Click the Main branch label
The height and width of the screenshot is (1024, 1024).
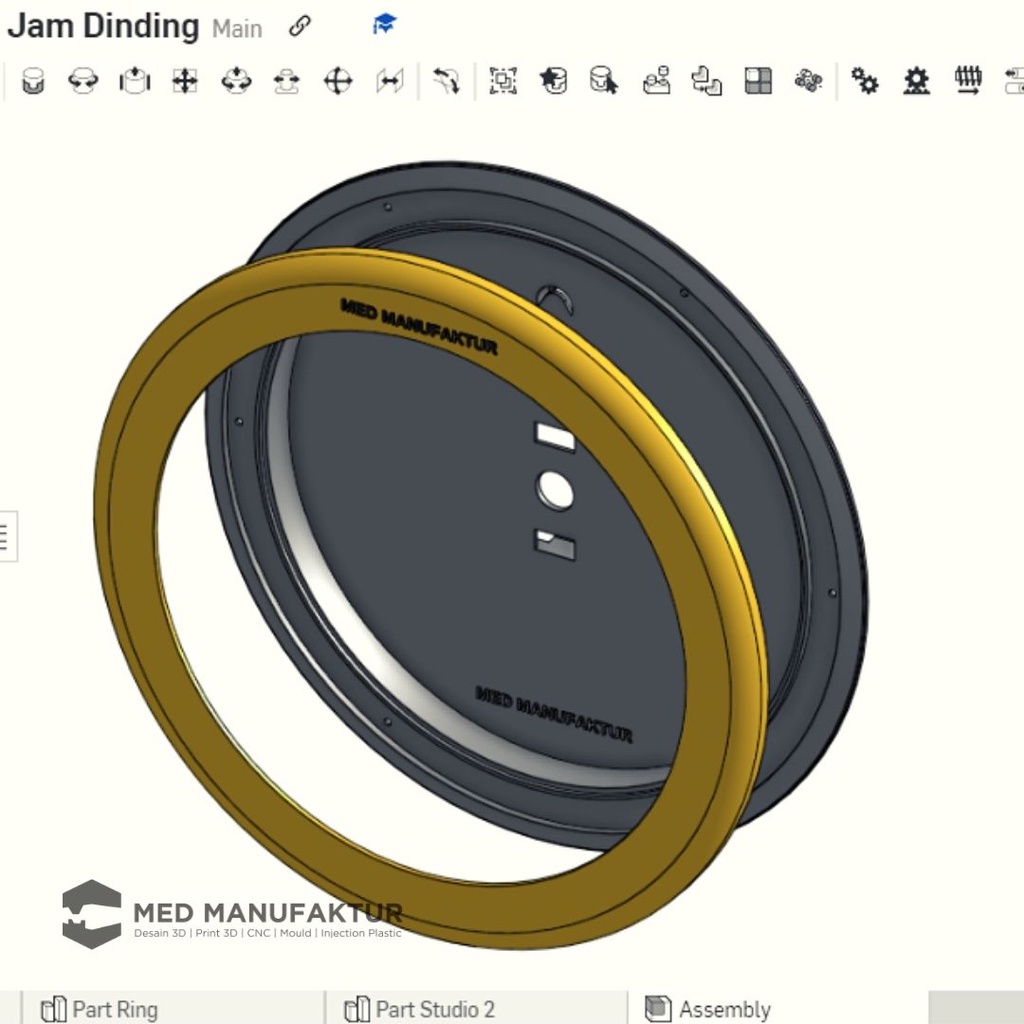coord(237,29)
